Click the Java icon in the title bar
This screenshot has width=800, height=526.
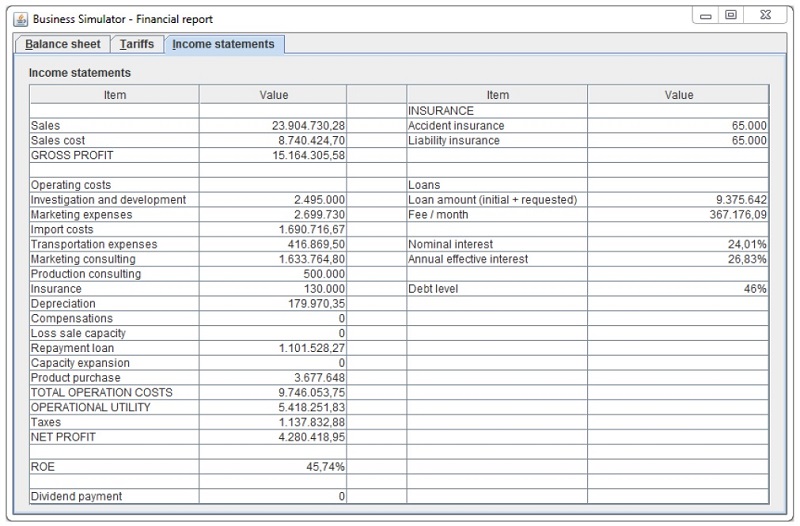[19, 19]
